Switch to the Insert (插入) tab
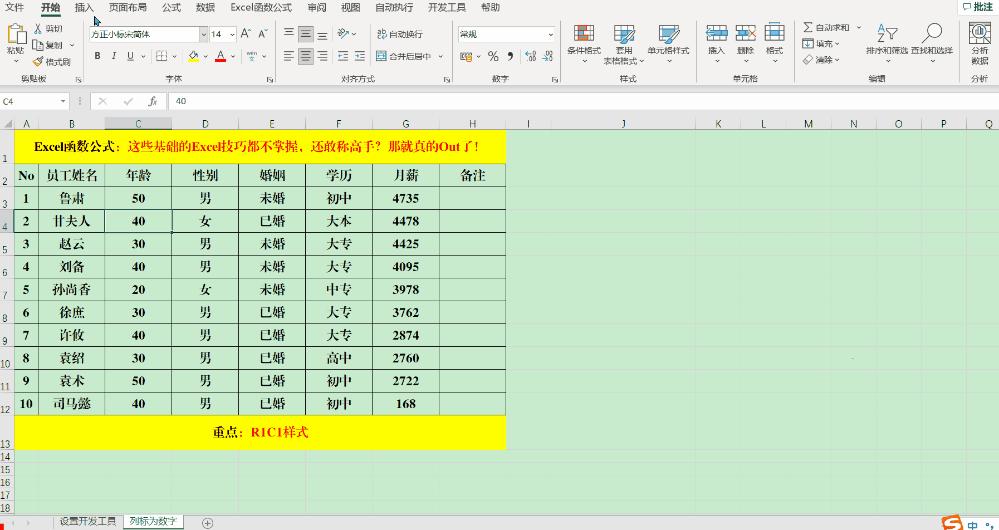Image resolution: width=999 pixels, height=530 pixels. [84, 8]
